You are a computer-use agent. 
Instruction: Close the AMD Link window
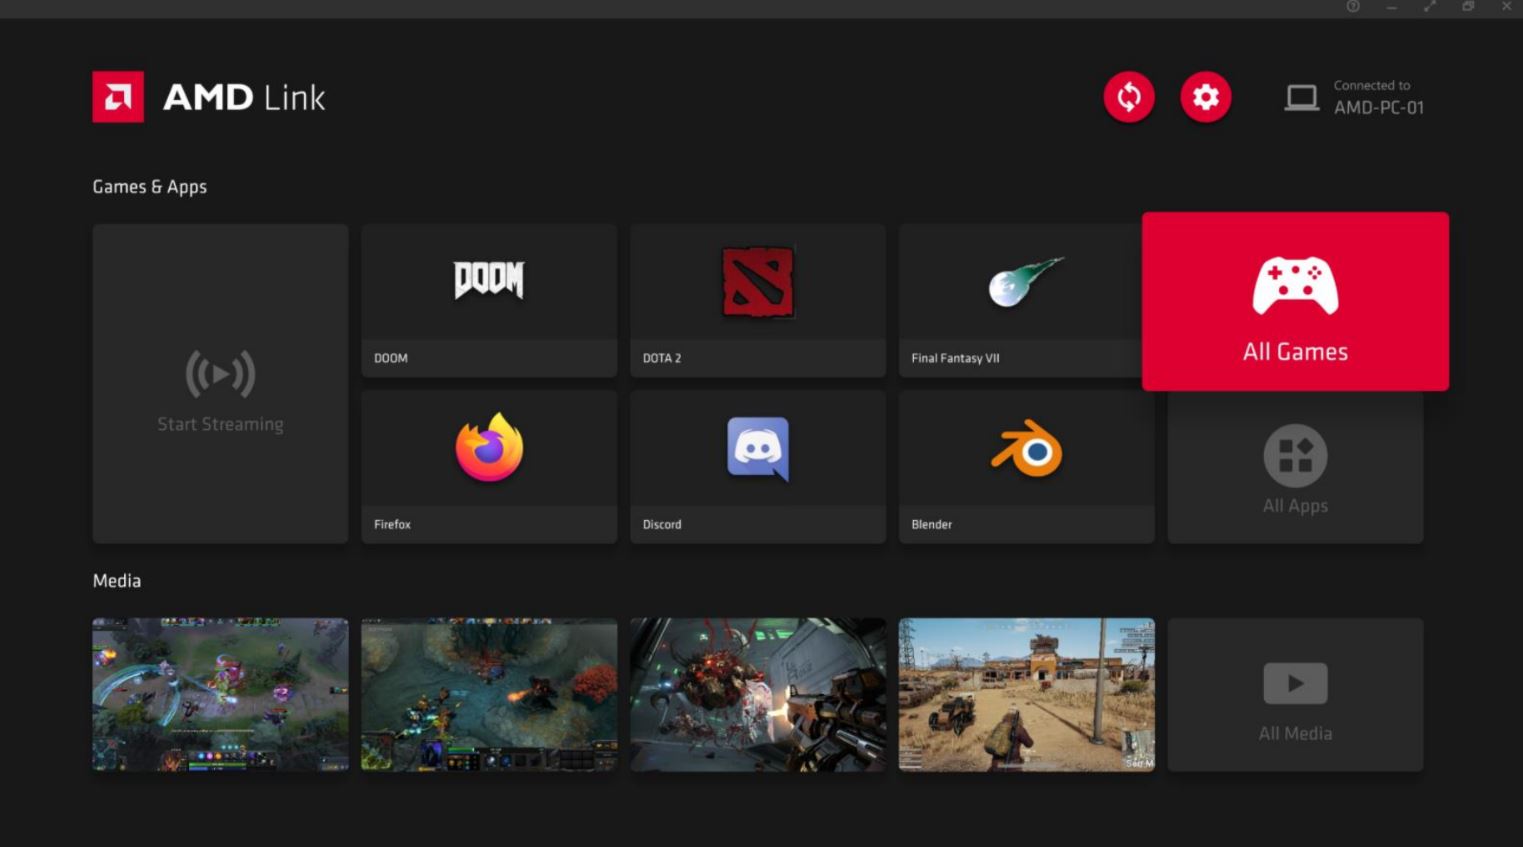point(1506,7)
